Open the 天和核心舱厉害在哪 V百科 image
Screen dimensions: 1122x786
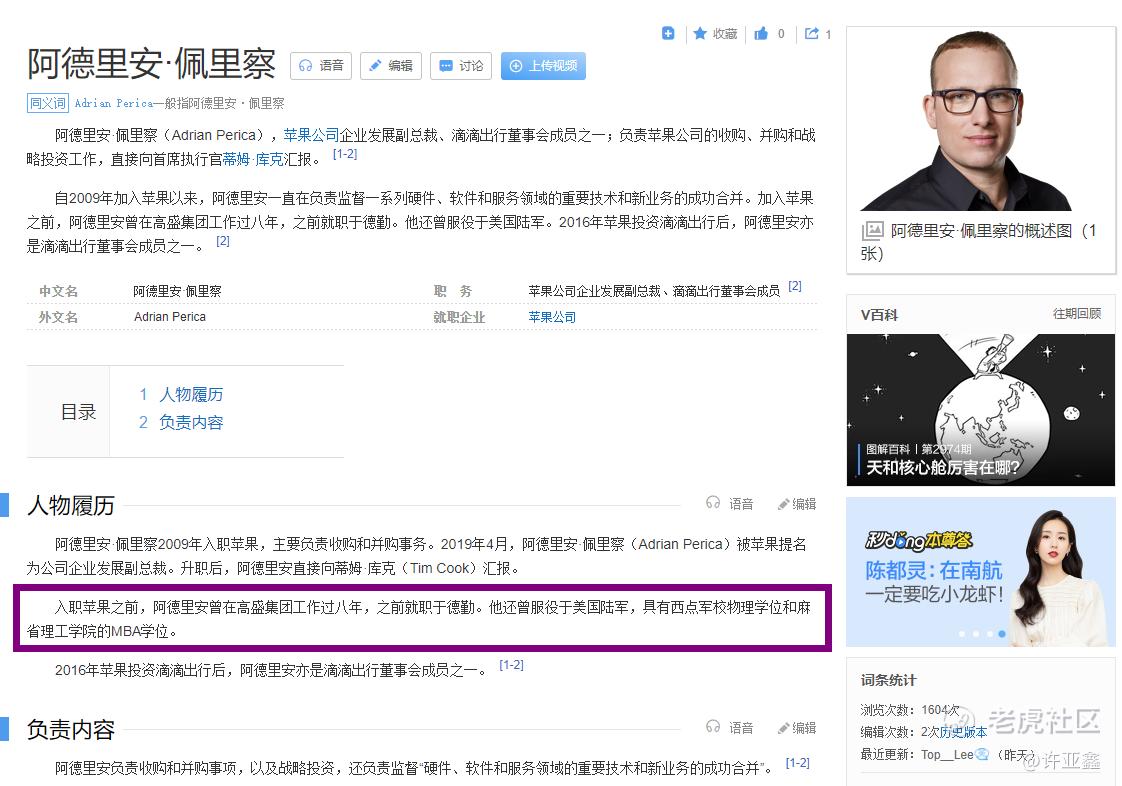coord(980,410)
